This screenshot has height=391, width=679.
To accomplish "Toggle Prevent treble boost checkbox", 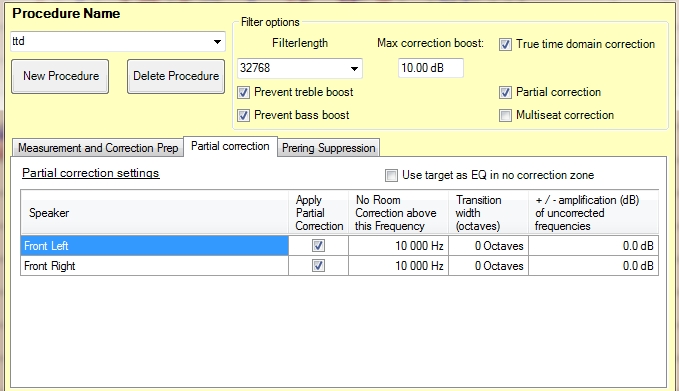I will 243,92.
